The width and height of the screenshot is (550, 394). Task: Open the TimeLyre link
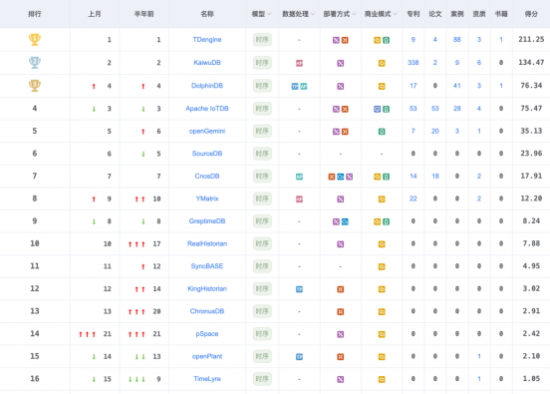(207, 379)
